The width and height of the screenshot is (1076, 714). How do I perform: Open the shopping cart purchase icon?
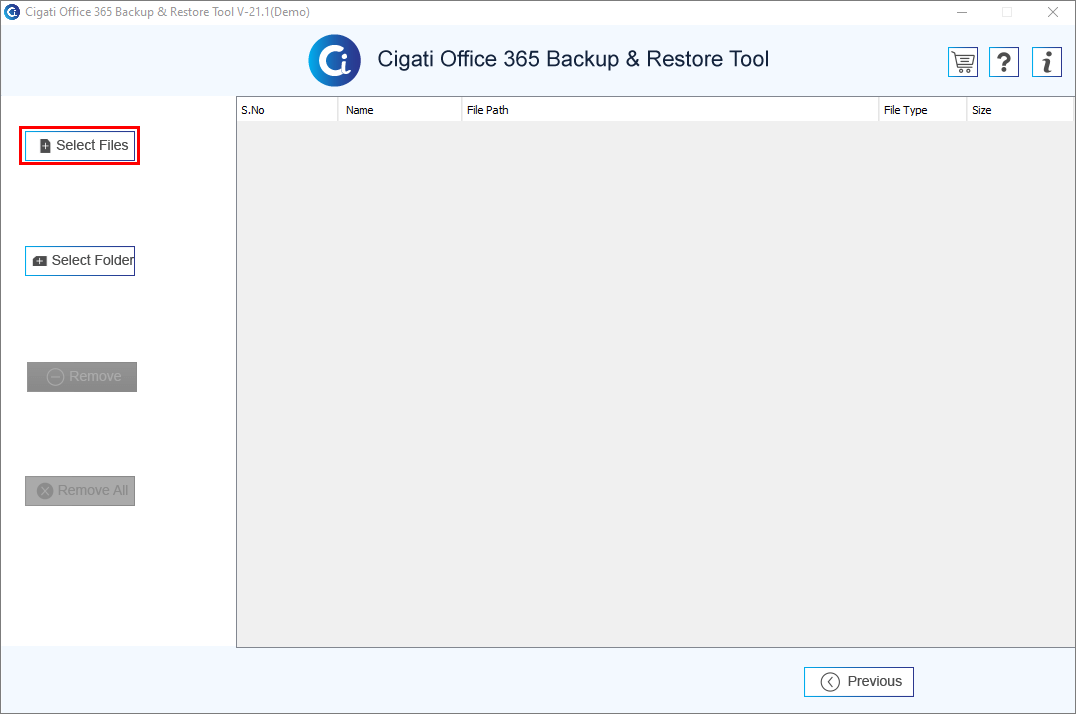click(963, 62)
